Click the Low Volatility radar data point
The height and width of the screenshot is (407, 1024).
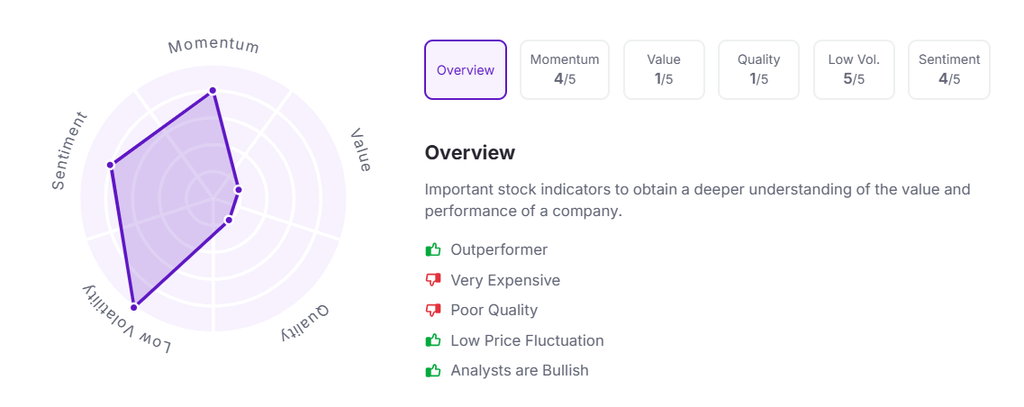coord(133,303)
